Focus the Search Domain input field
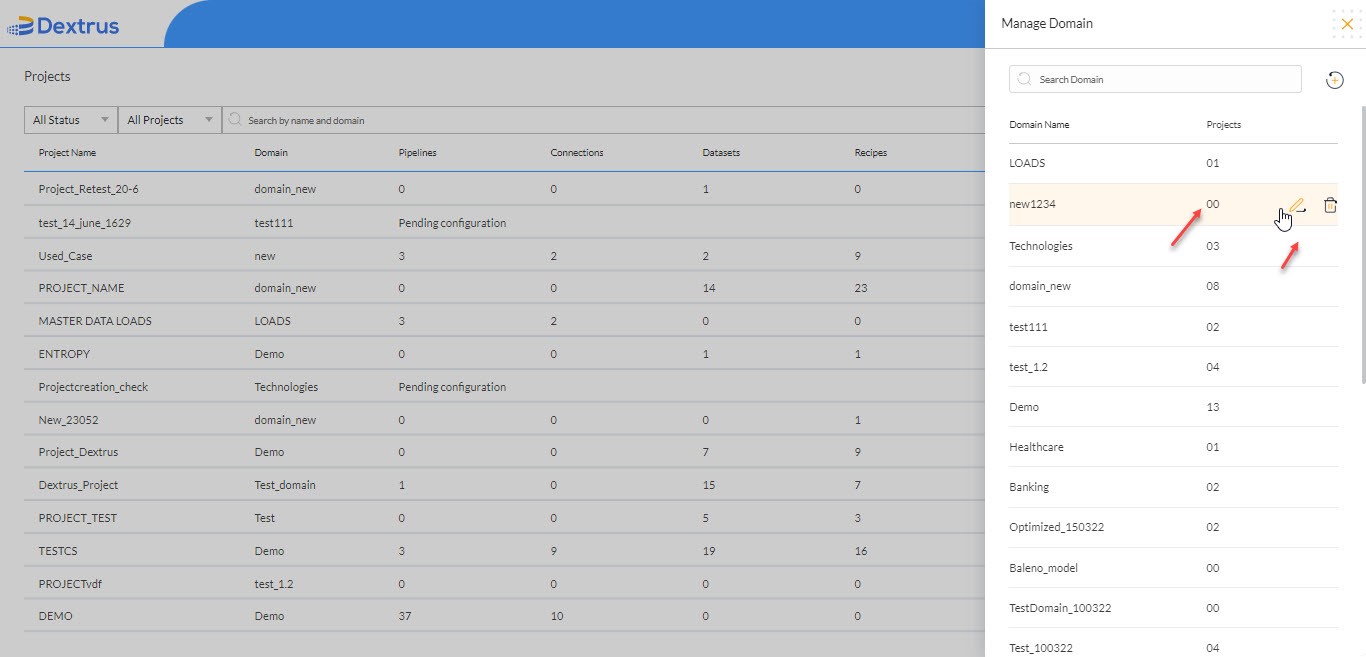 pos(1155,79)
